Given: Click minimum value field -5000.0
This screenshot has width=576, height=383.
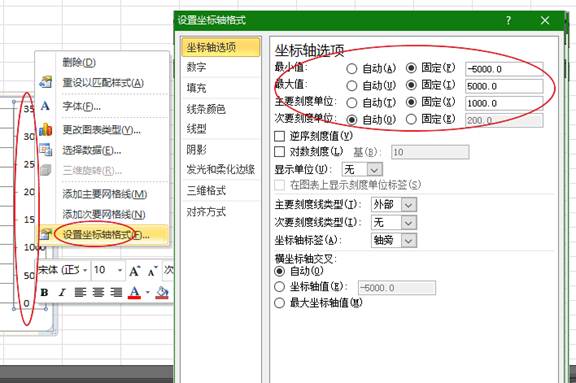Looking at the screenshot, I should (504, 69).
